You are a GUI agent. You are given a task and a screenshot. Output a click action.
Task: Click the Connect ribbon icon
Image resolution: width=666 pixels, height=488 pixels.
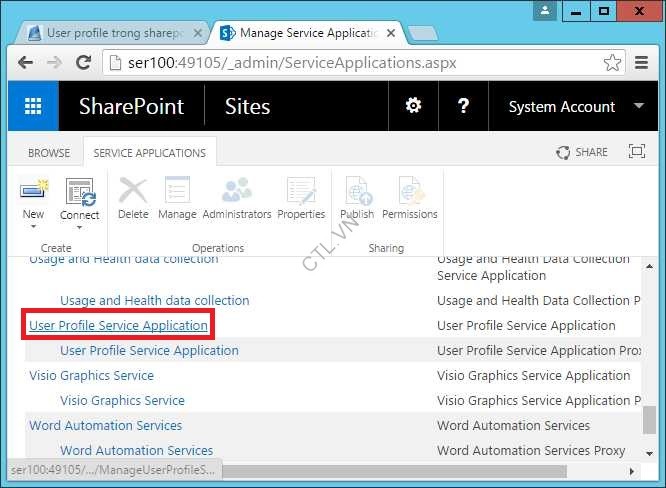[x=79, y=190]
